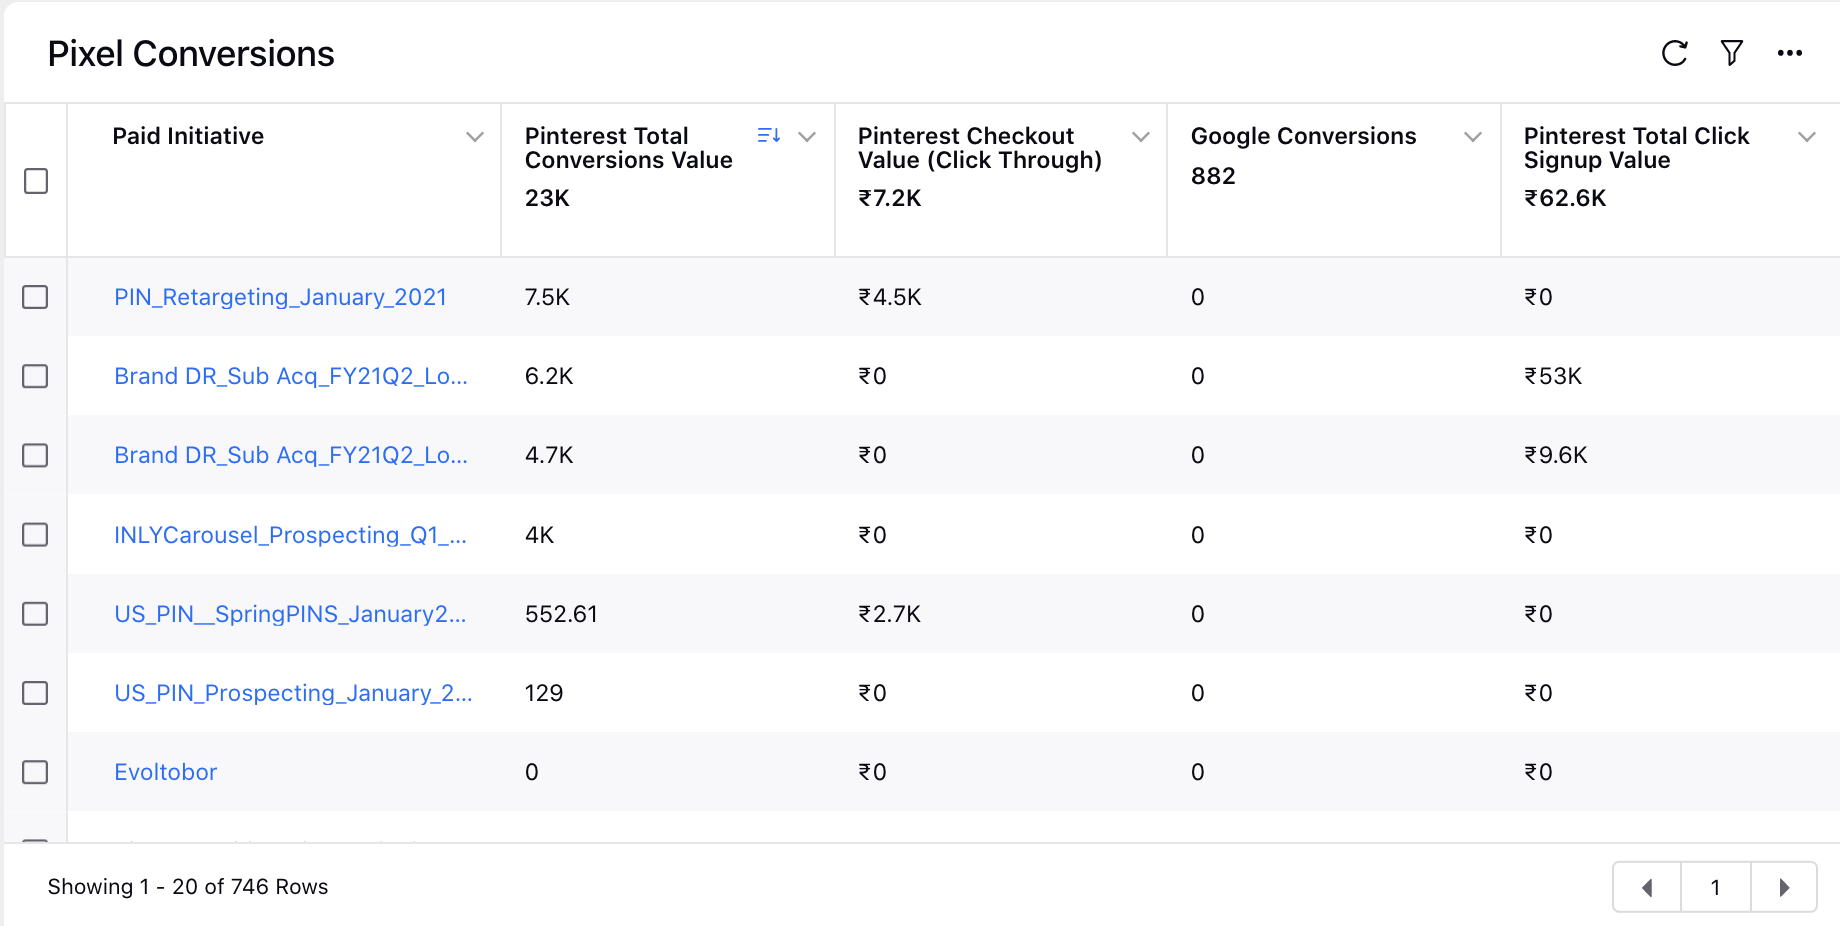The width and height of the screenshot is (1840, 926).
Task: Open the three-dot more options menu
Action: coord(1789,53)
